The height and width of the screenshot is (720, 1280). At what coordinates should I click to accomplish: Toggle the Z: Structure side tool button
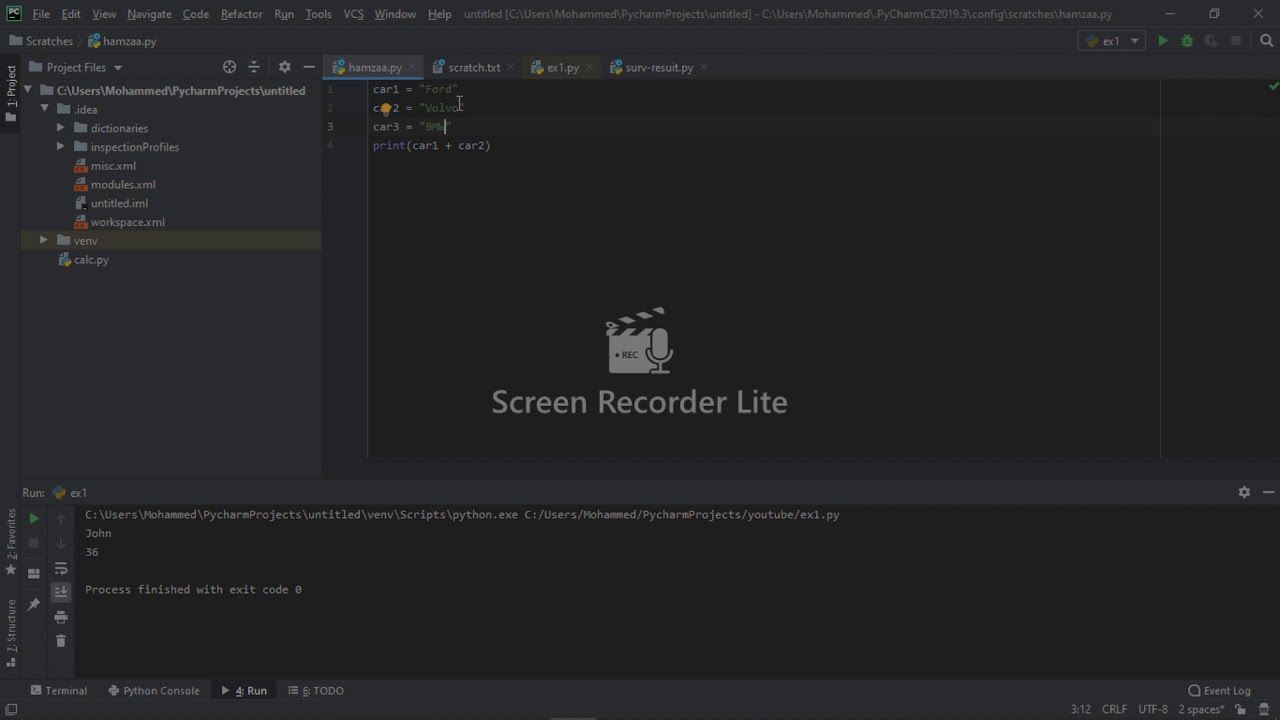tap(11, 632)
